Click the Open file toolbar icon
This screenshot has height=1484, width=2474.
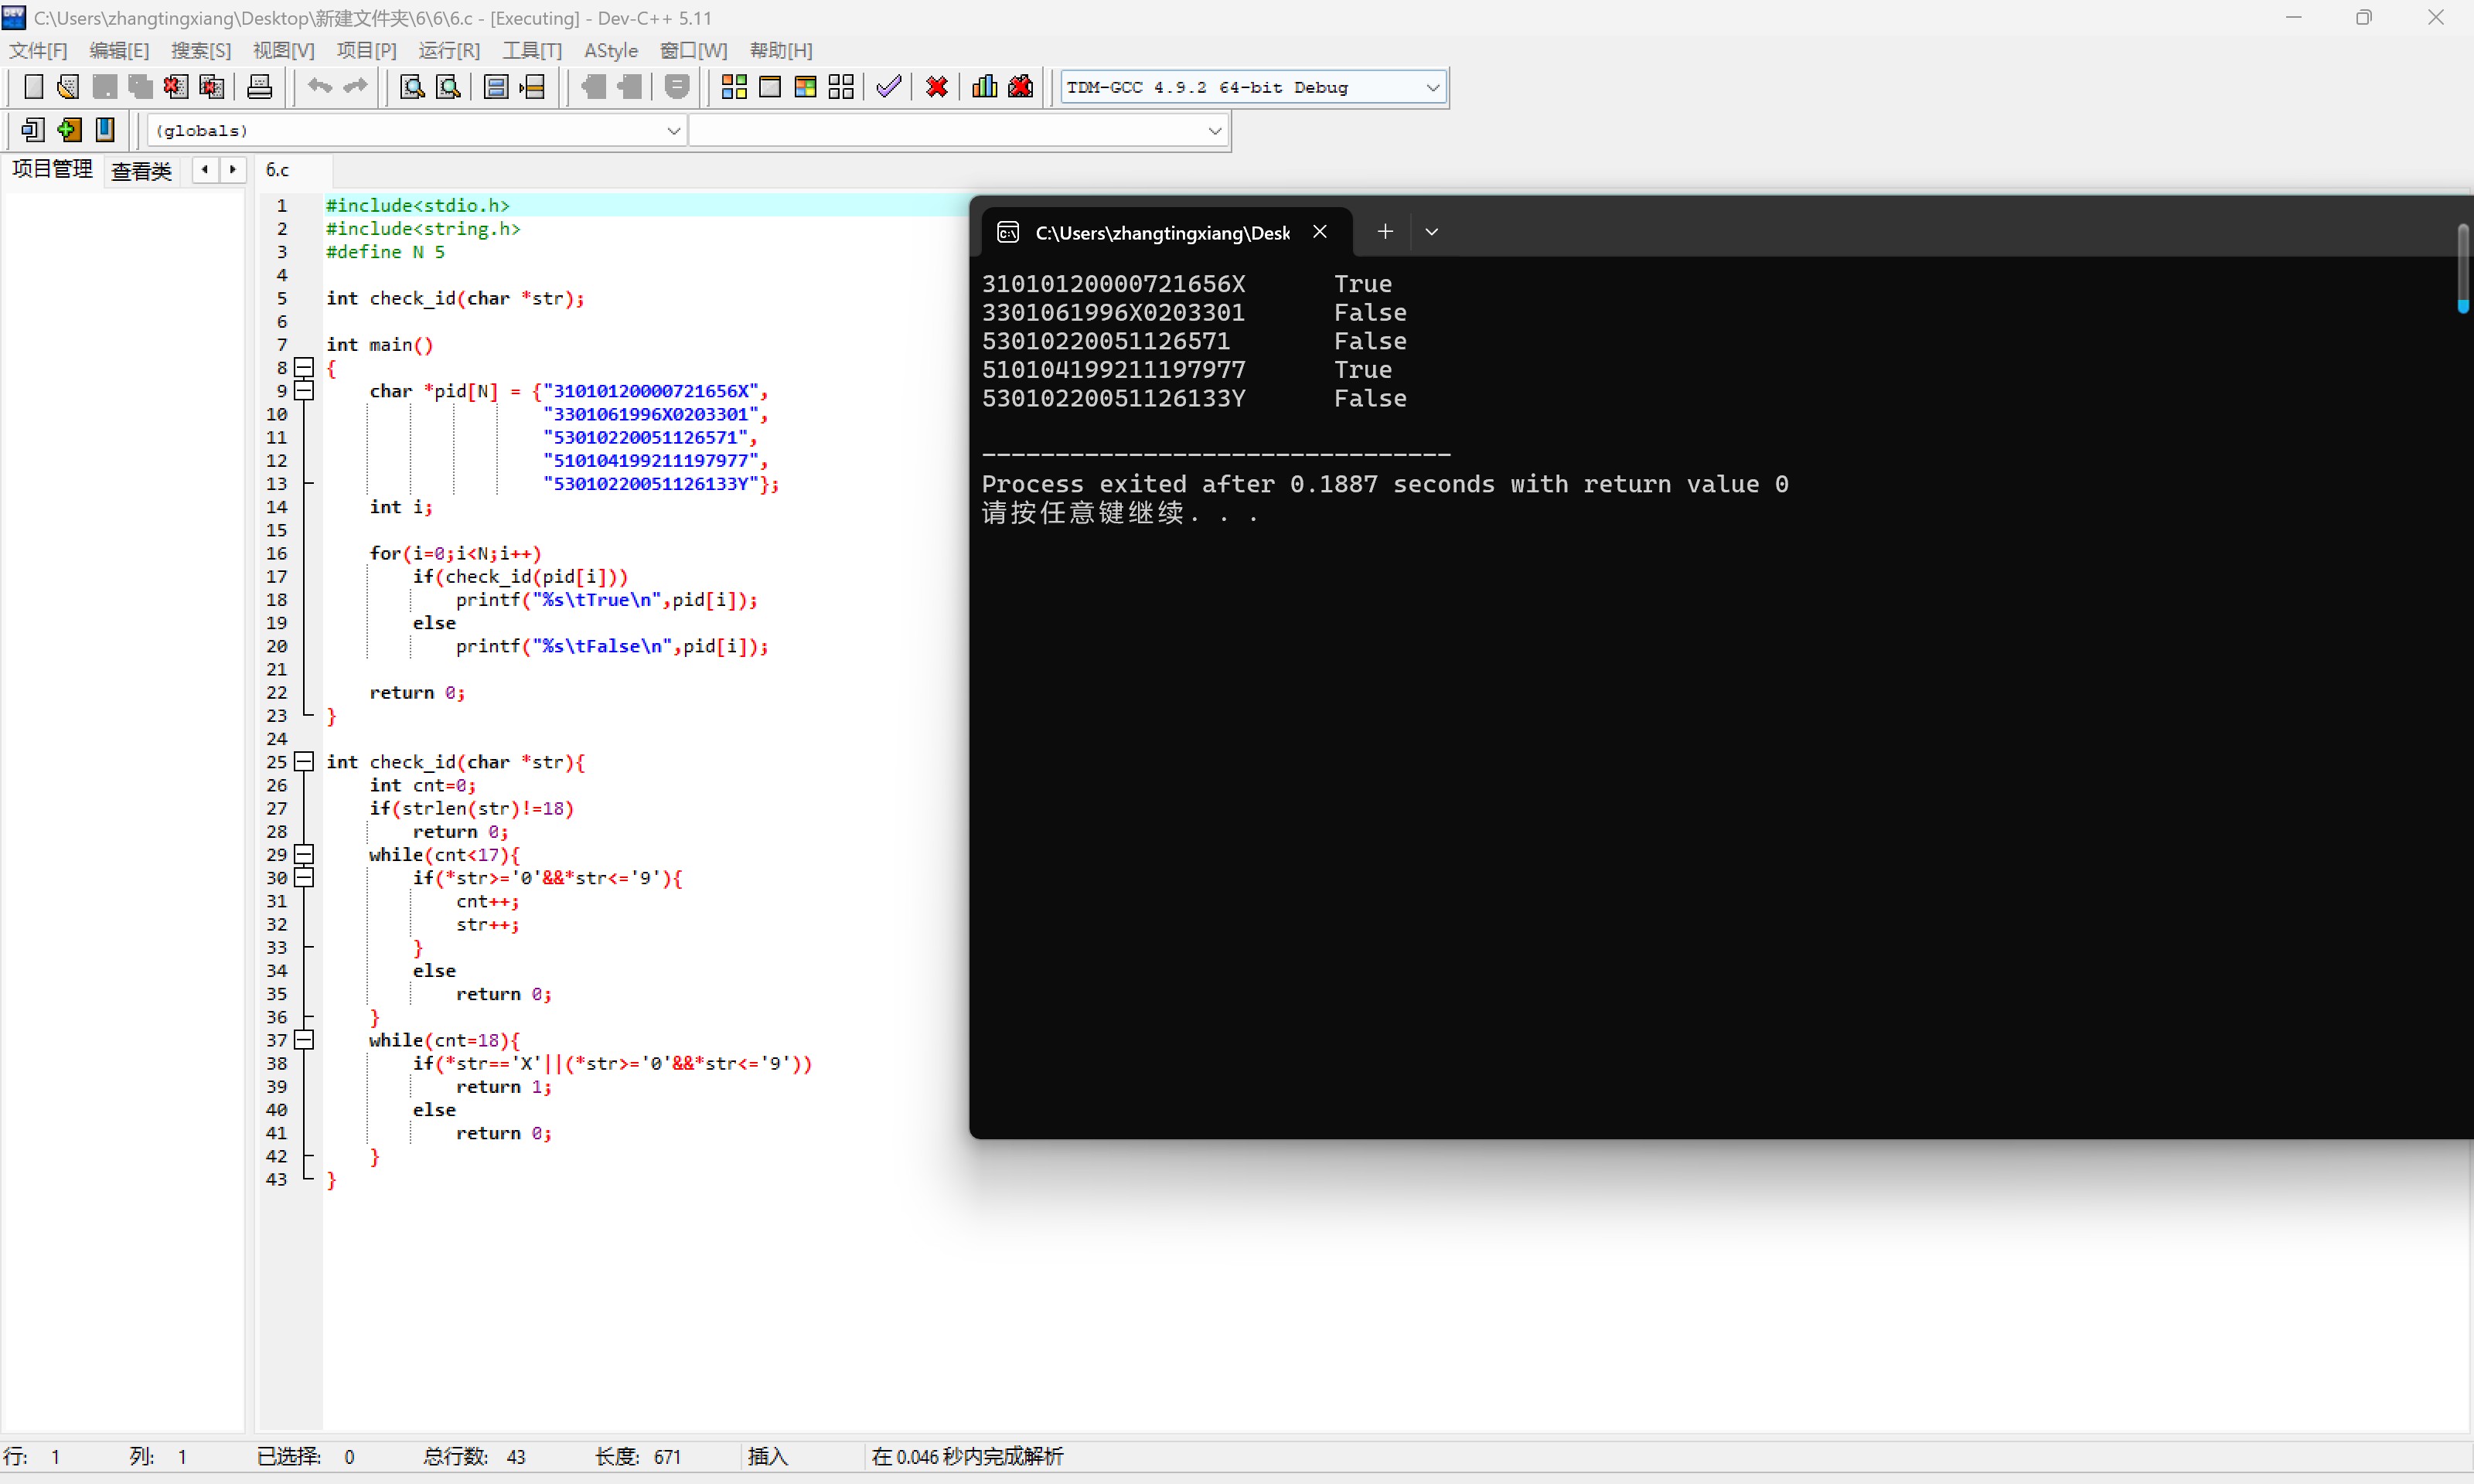[68, 87]
